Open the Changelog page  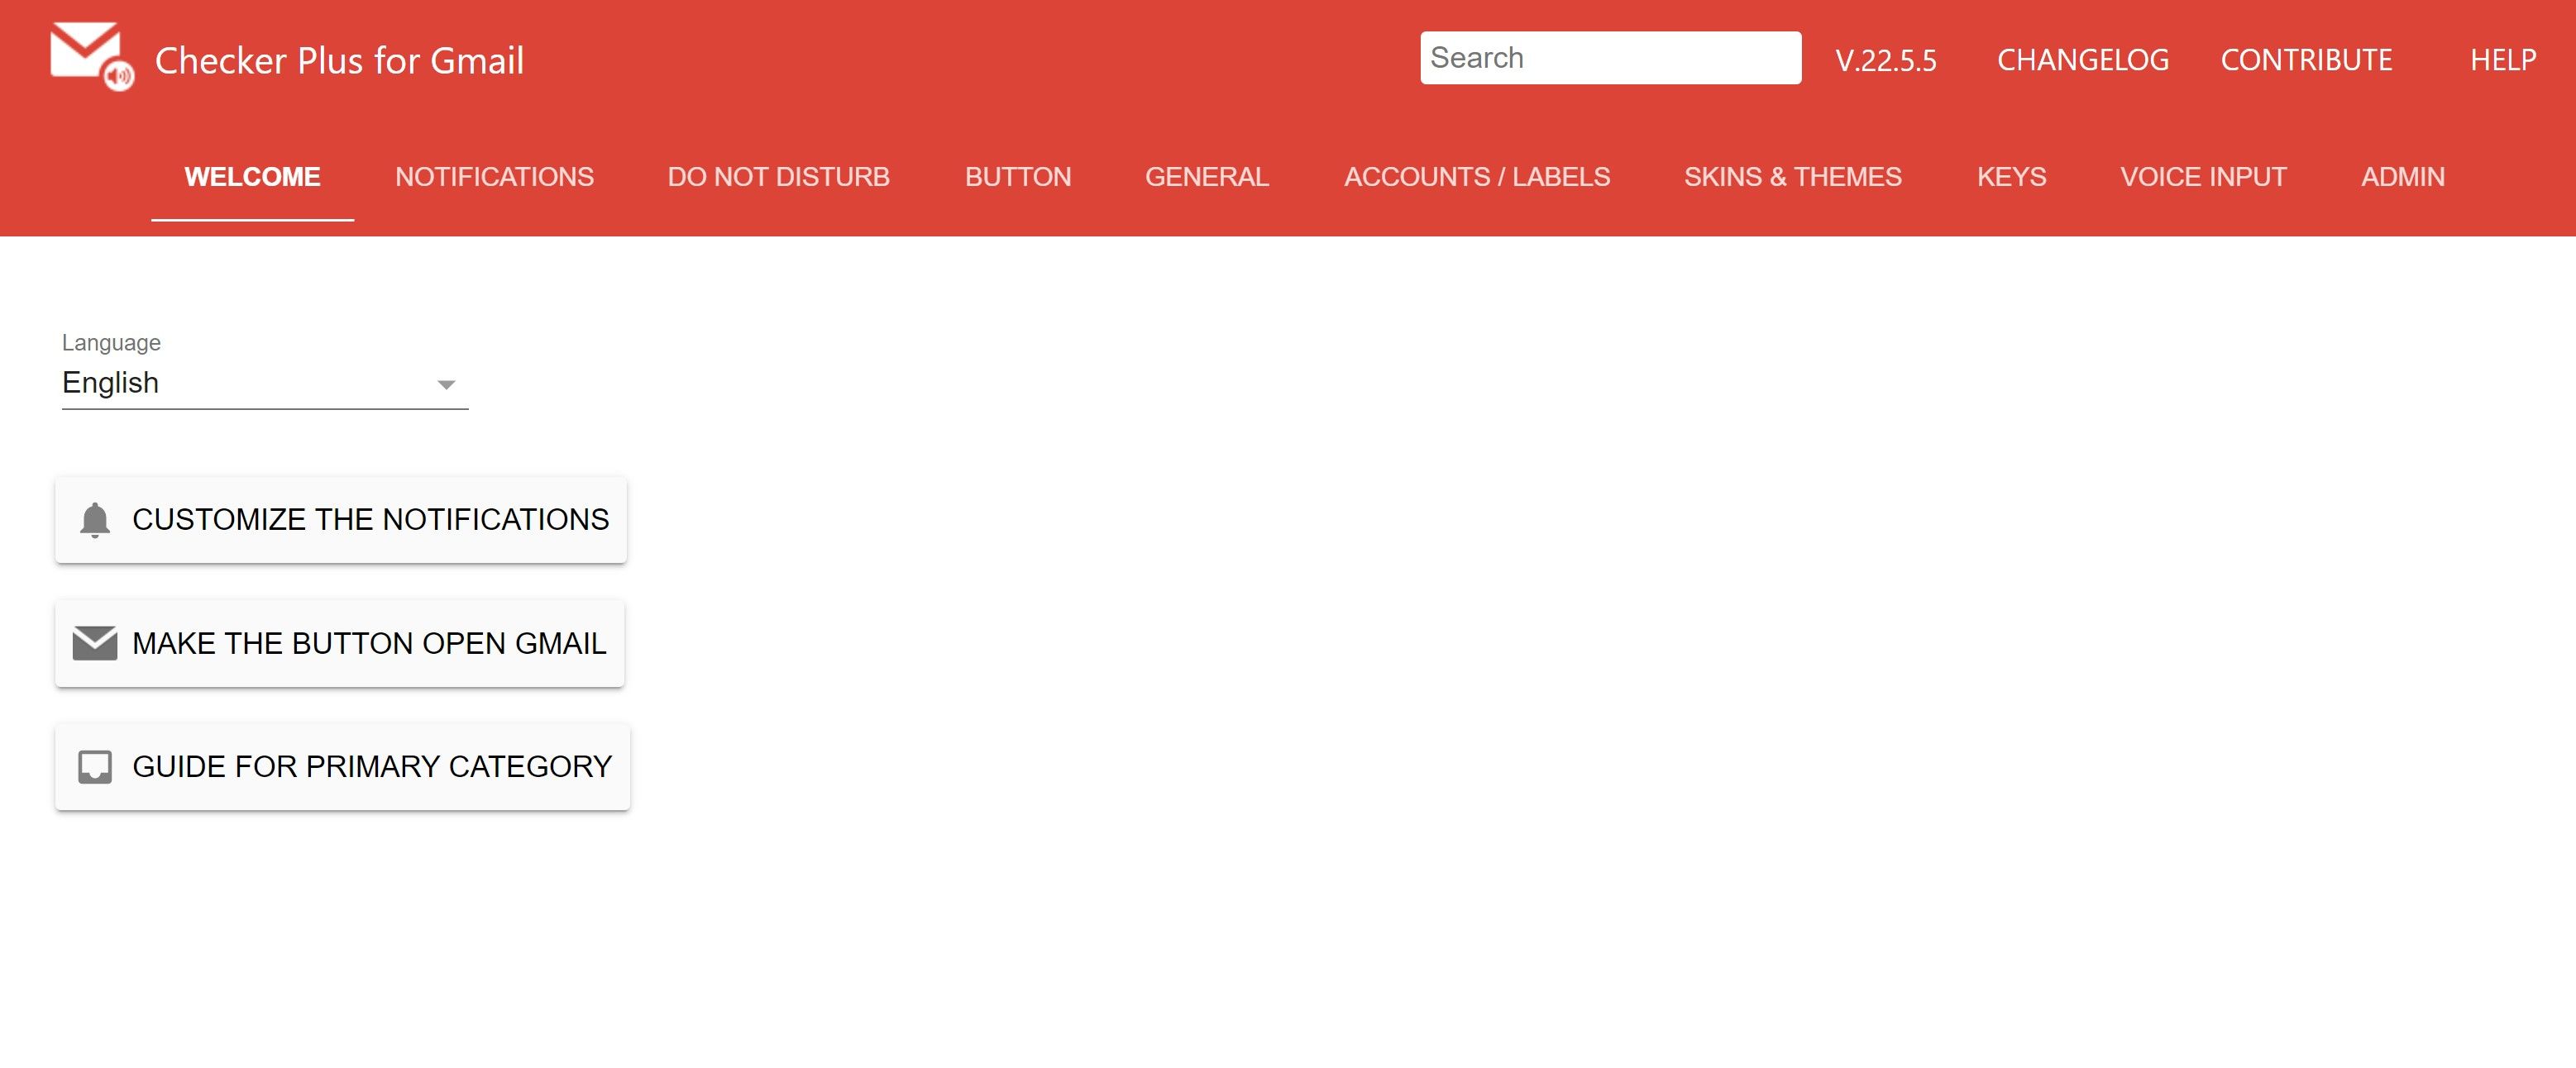click(x=2083, y=59)
